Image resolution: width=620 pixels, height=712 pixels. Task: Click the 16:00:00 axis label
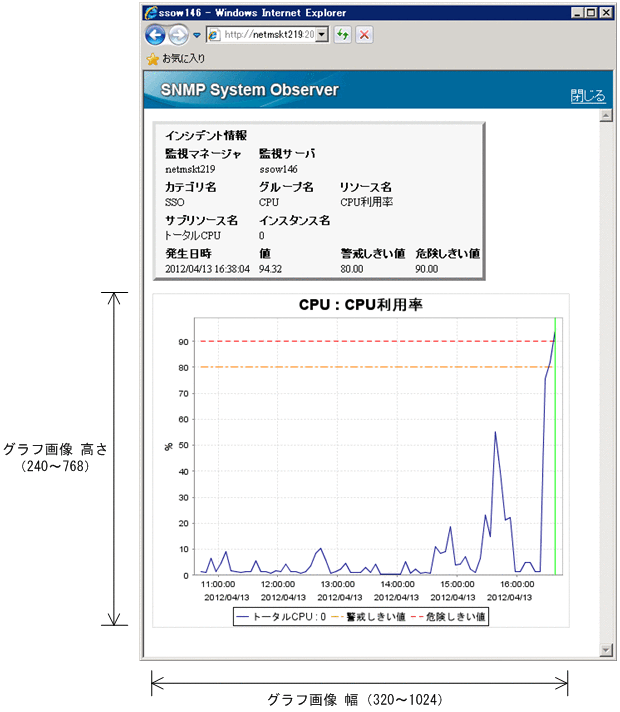tap(517, 584)
